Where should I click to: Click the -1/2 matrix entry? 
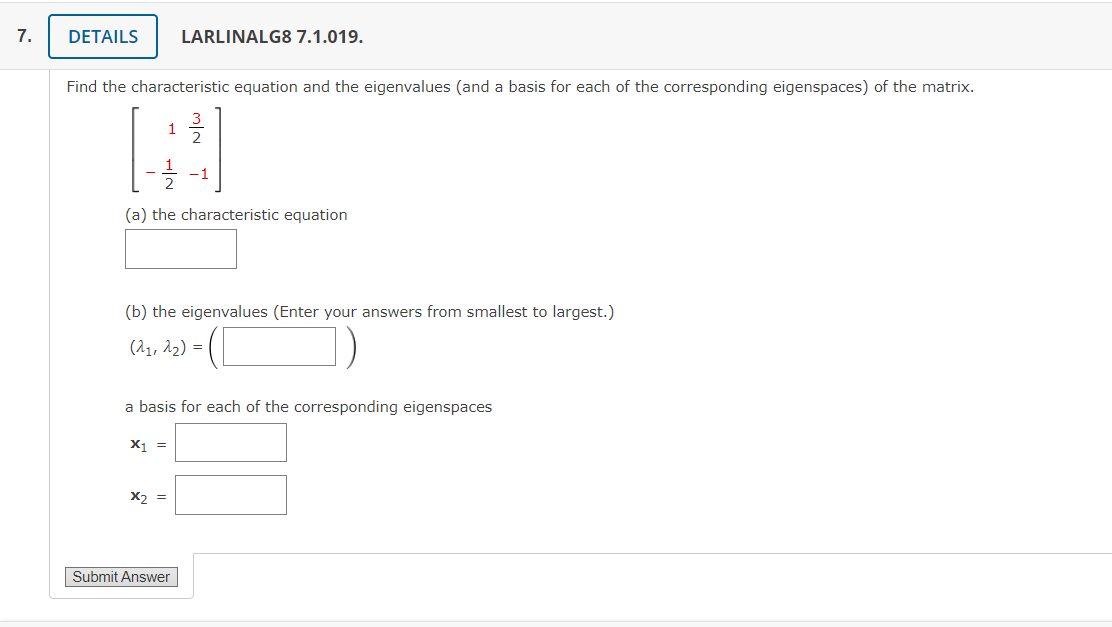point(164,172)
